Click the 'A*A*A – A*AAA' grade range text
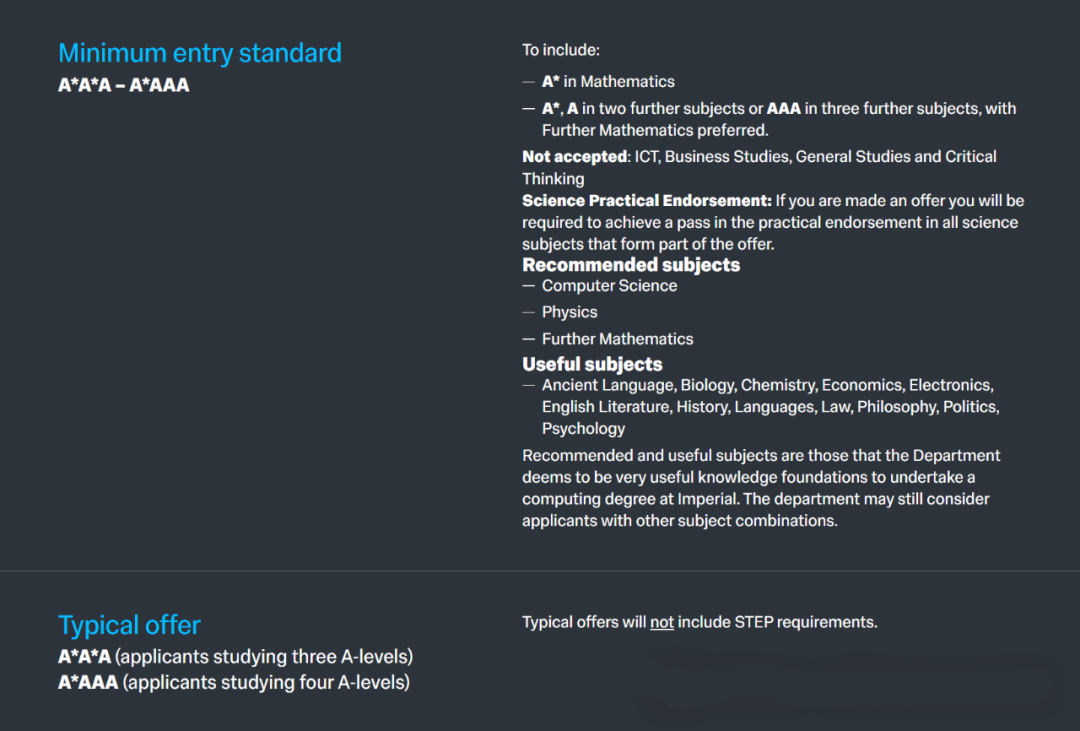This screenshot has width=1080, height=731. point(124,85)
